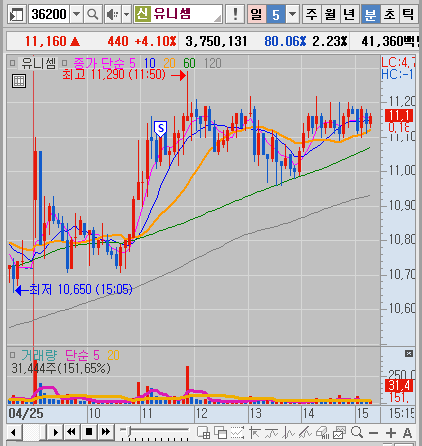The height and width of the screenshot is (446, 422).
Task: Open the grid table icon on chart
Action: (x=19, y=81)
